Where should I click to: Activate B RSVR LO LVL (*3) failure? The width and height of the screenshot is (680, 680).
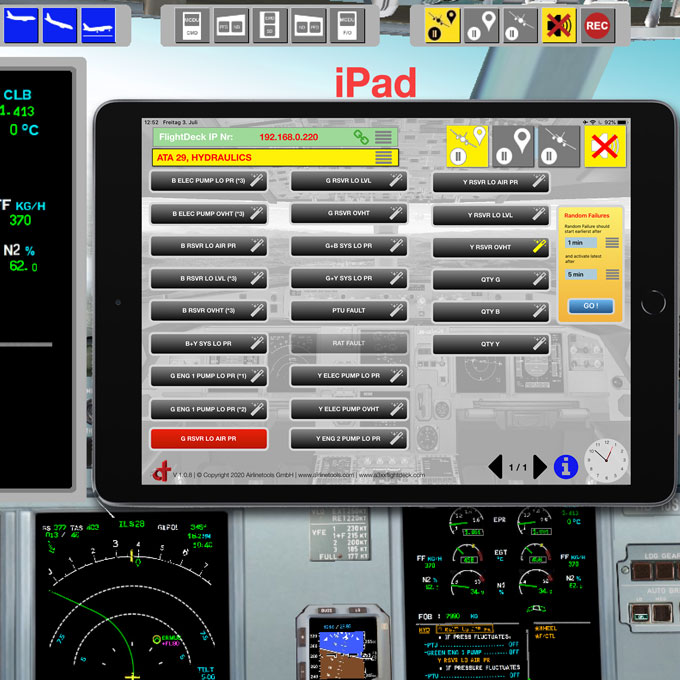(209, 278)
